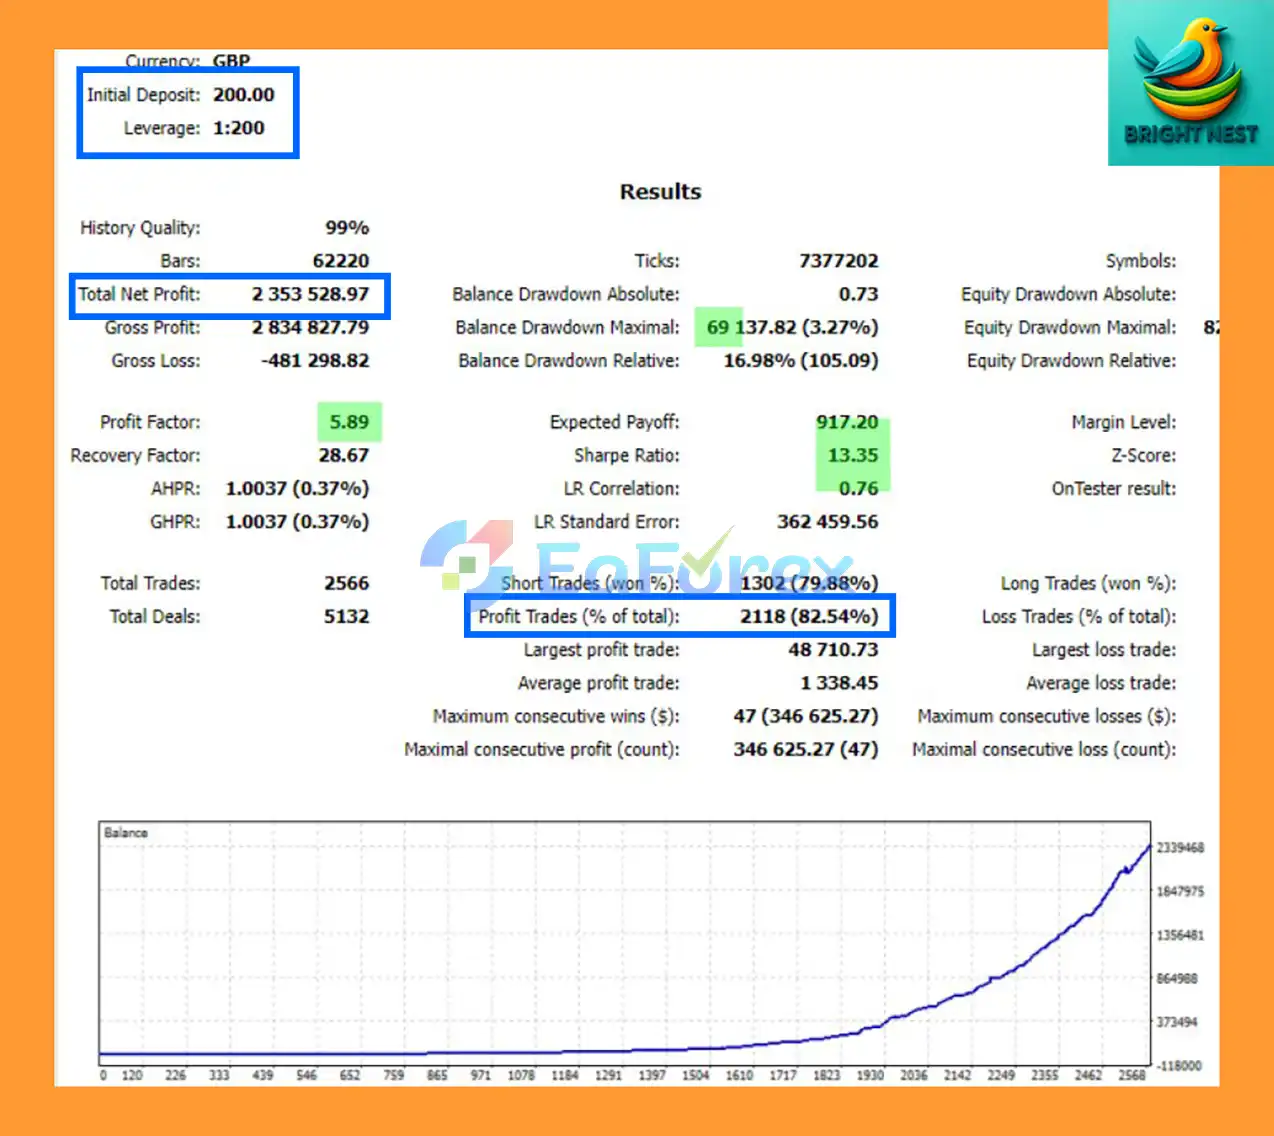Click the 2339468 axis label on the chart
The height and width of the screenshot is (1136, 1274).
tap(1180, 847)
